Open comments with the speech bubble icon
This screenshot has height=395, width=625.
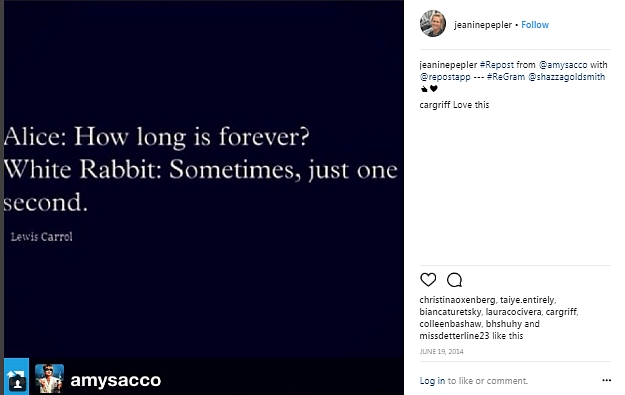coord(454,280)
